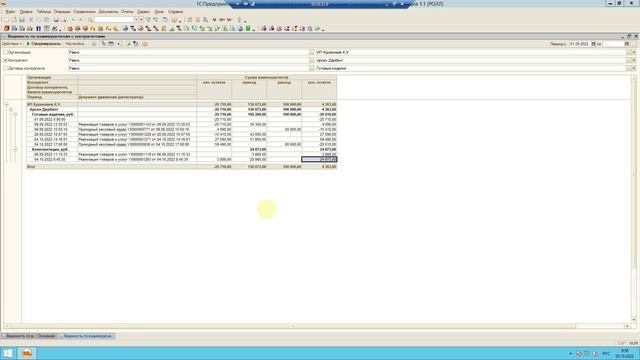Open the Файл menu
The height and width of the screenshot is (360, 640).
pyautogui.click(x=10, y=12)
